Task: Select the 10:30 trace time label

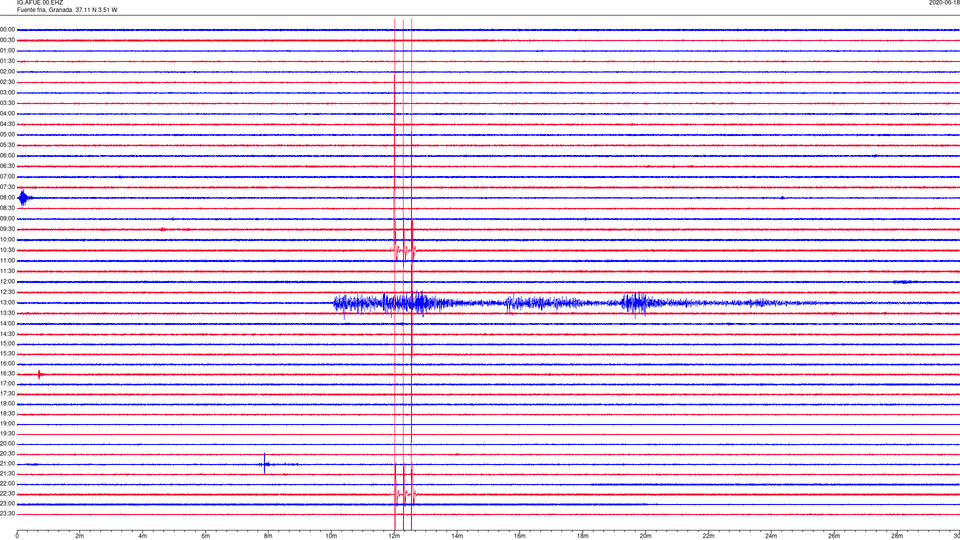Action: 7,250
